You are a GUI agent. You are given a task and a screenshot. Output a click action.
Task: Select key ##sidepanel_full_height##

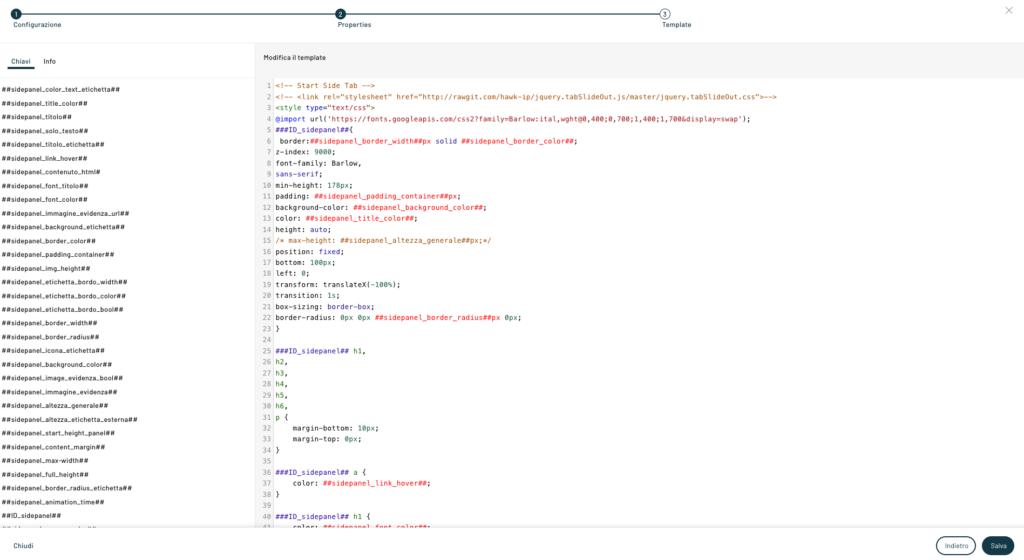pyautogui.click(x=45, y=474)
